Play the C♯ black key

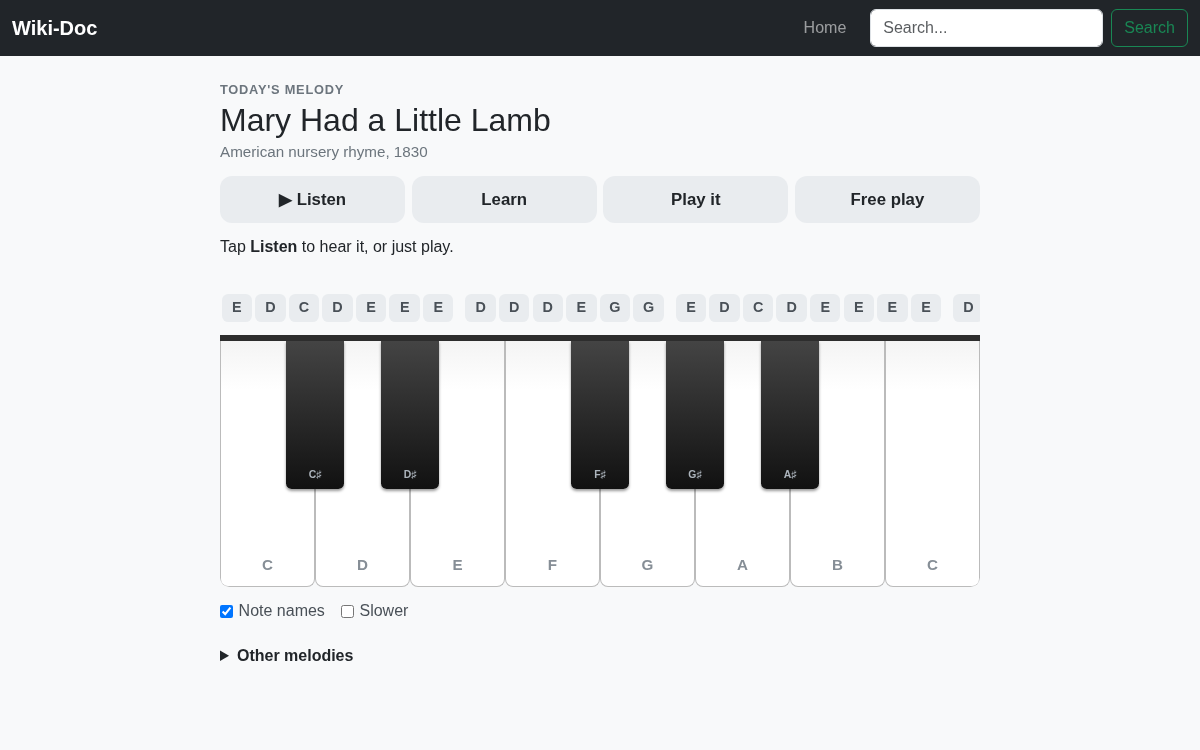coord(315,414)
